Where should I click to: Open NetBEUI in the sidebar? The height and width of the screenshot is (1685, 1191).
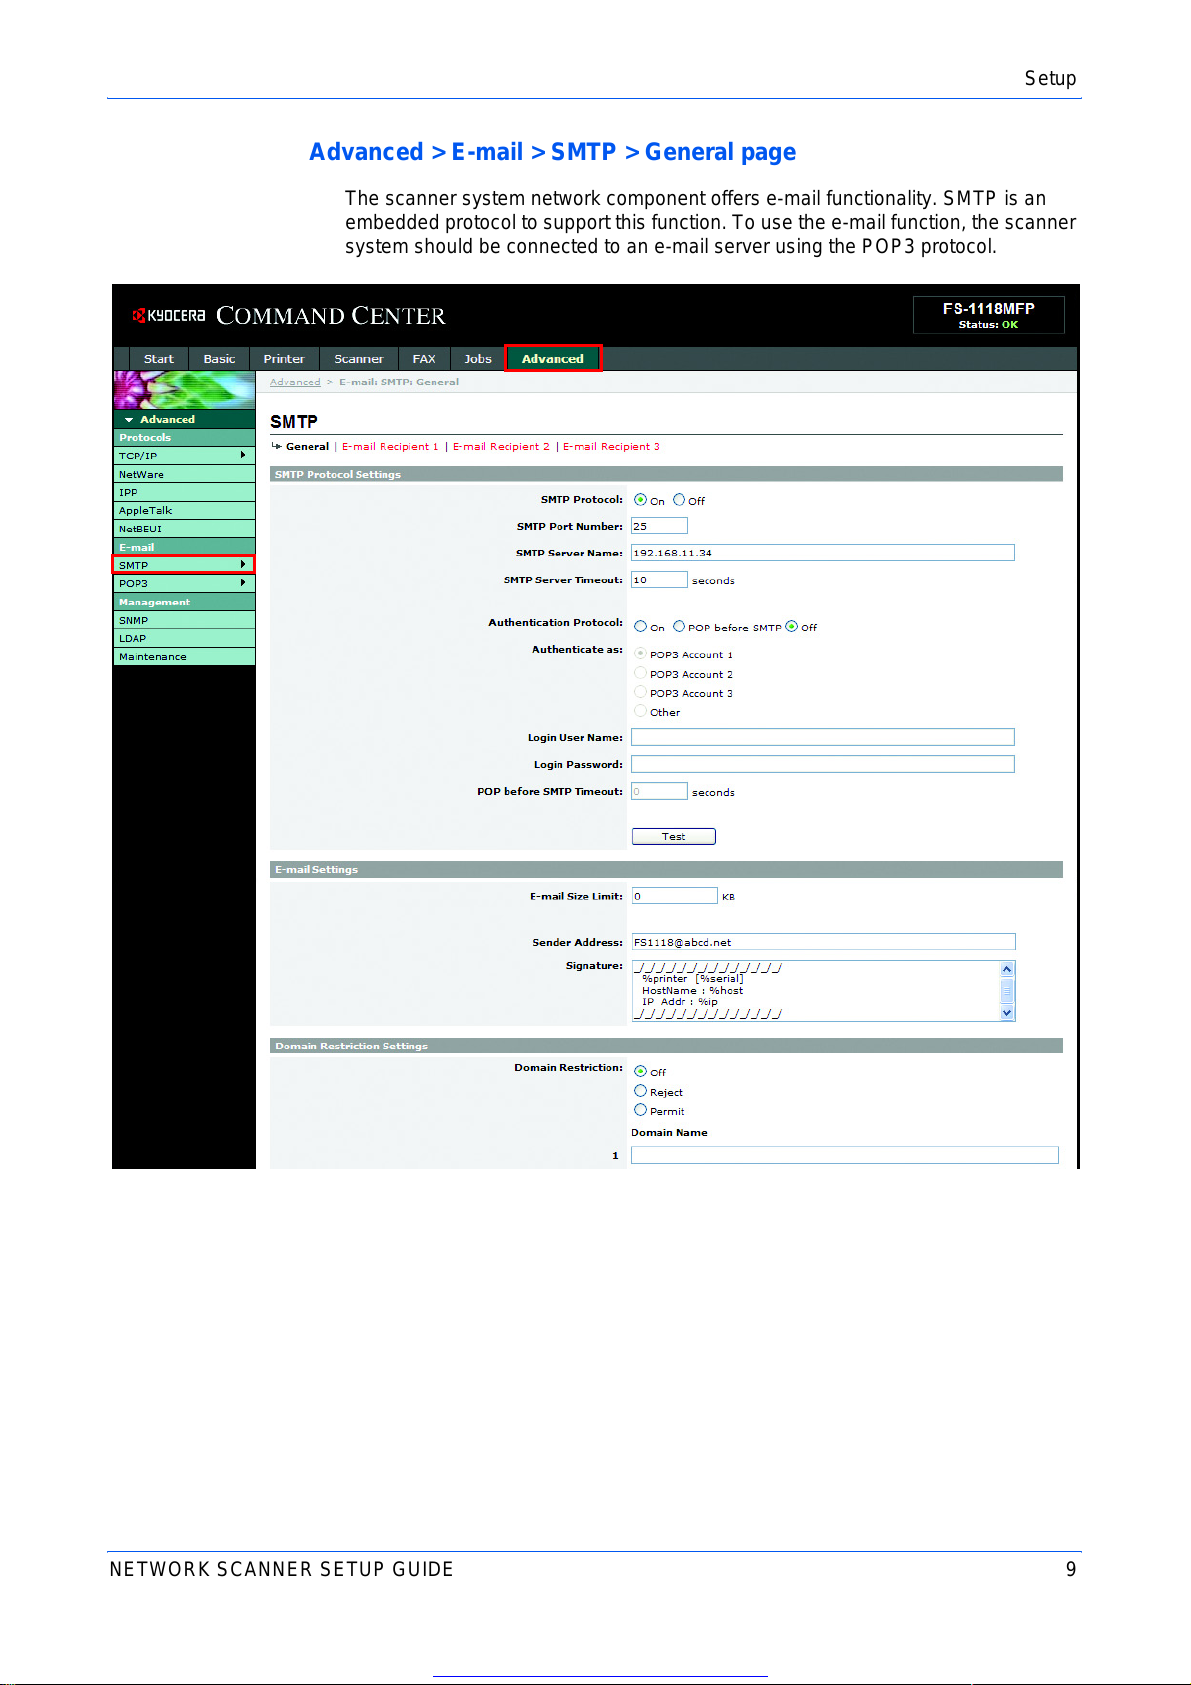point(184,529)
